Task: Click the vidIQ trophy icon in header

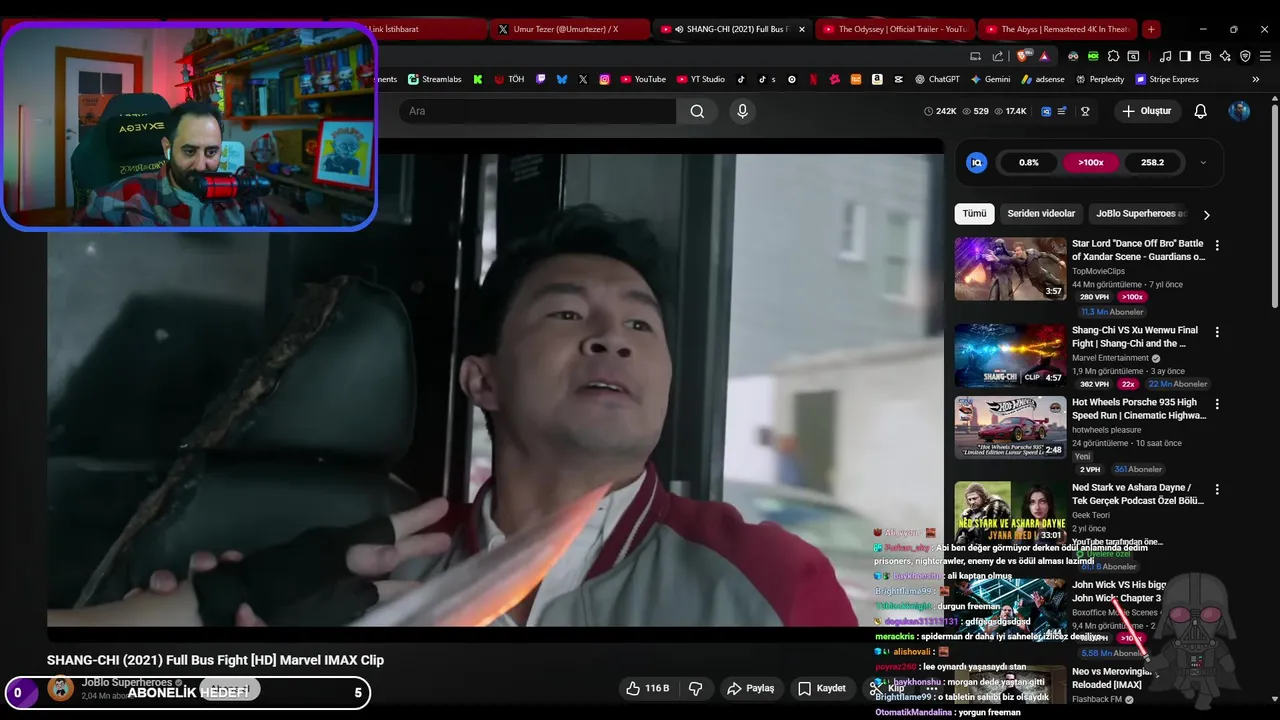Action: 1085,111
